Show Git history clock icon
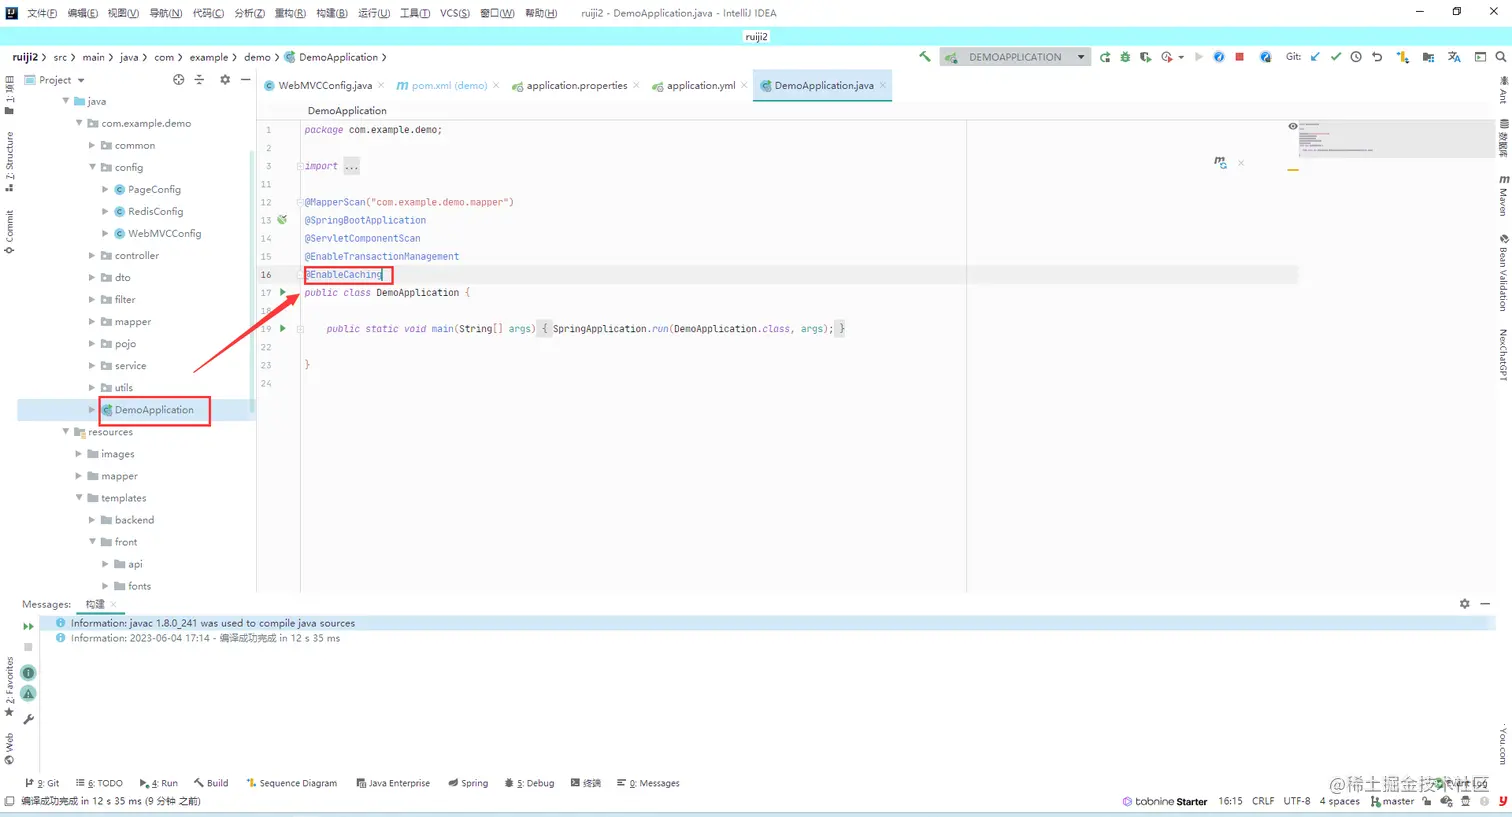The height and width of the screenshot is (817, 1512). 1356,57
